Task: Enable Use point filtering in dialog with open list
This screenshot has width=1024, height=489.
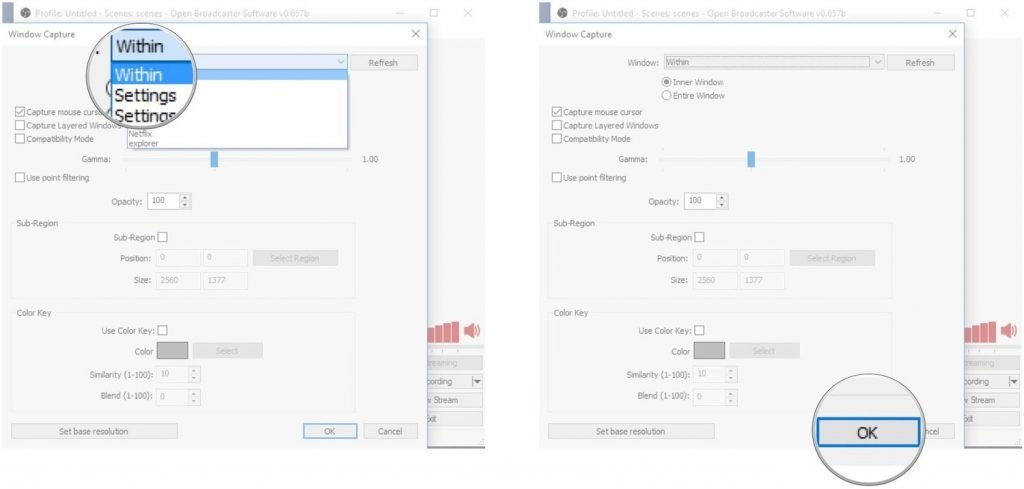Action: point(20,178)
